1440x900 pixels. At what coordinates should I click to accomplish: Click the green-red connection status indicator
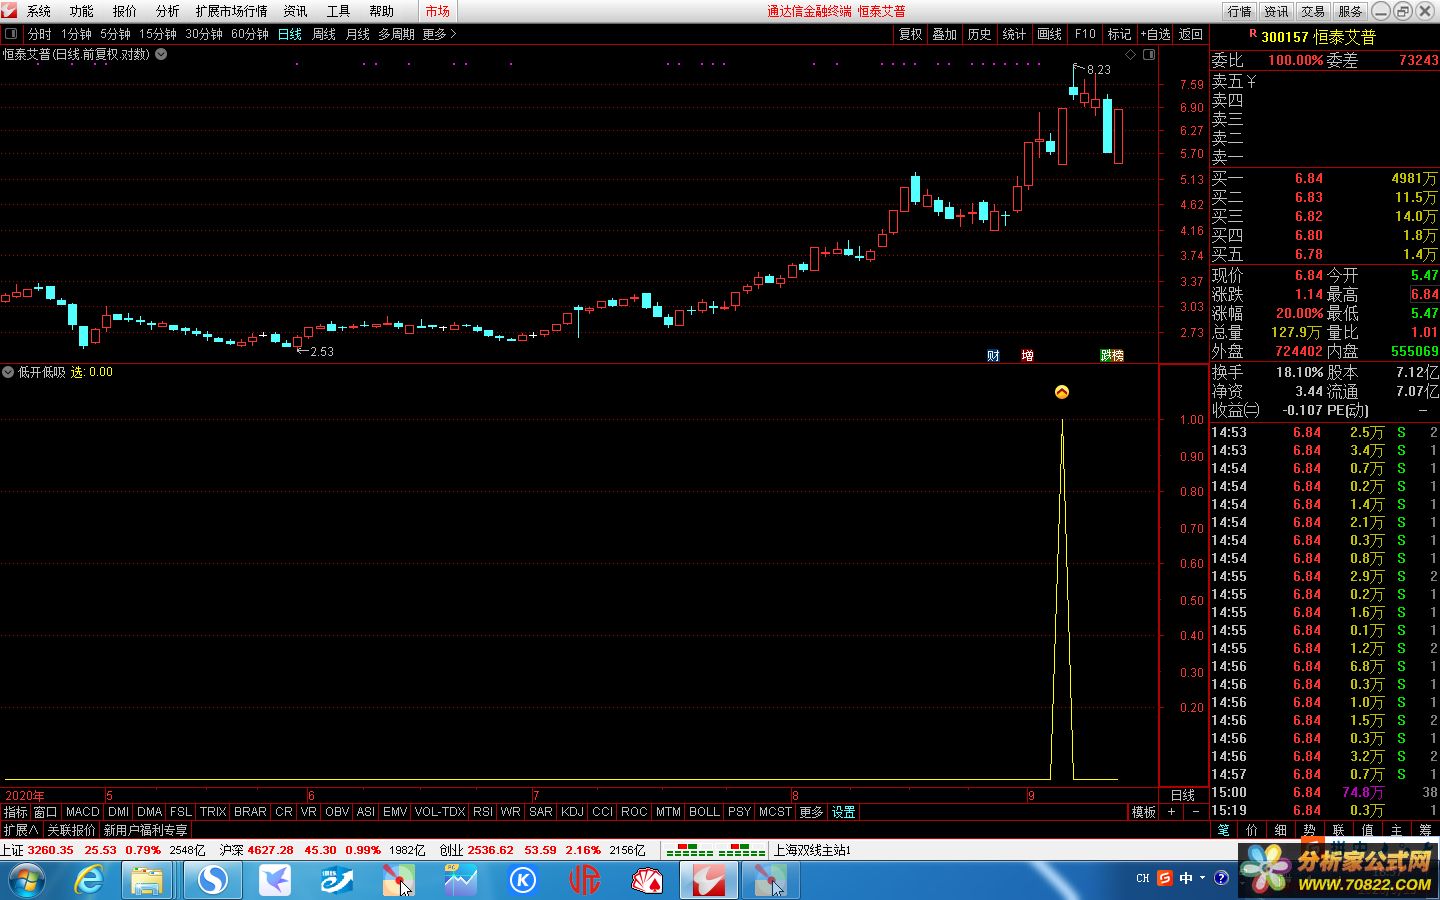pos(715,850)
